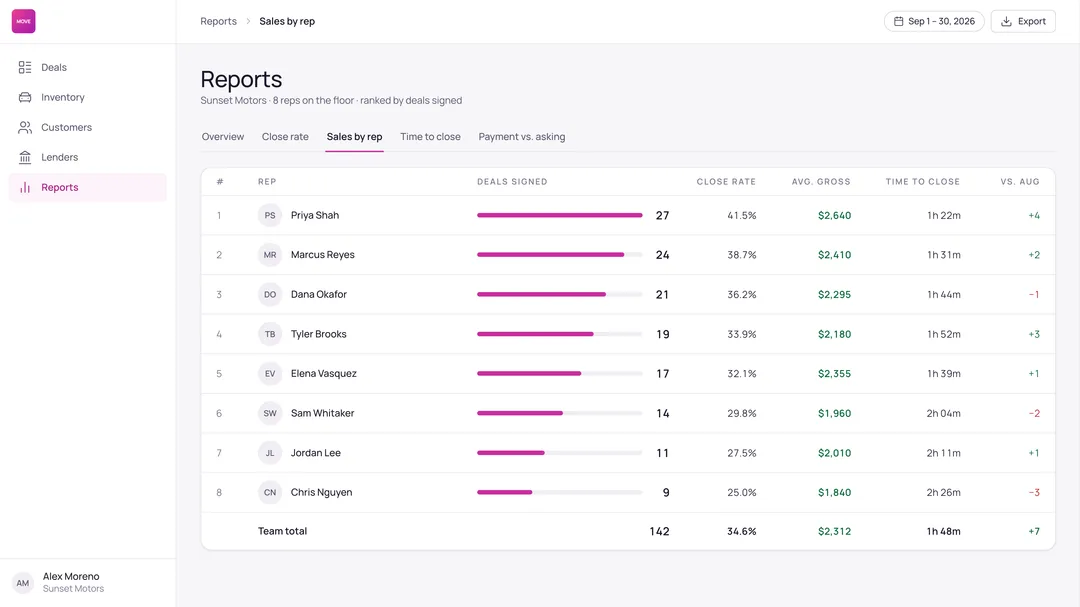Screen dimensions: 1080x607
Task: Click Sam Whitaker's close rate 29.8%
Action: coord(742,413)
